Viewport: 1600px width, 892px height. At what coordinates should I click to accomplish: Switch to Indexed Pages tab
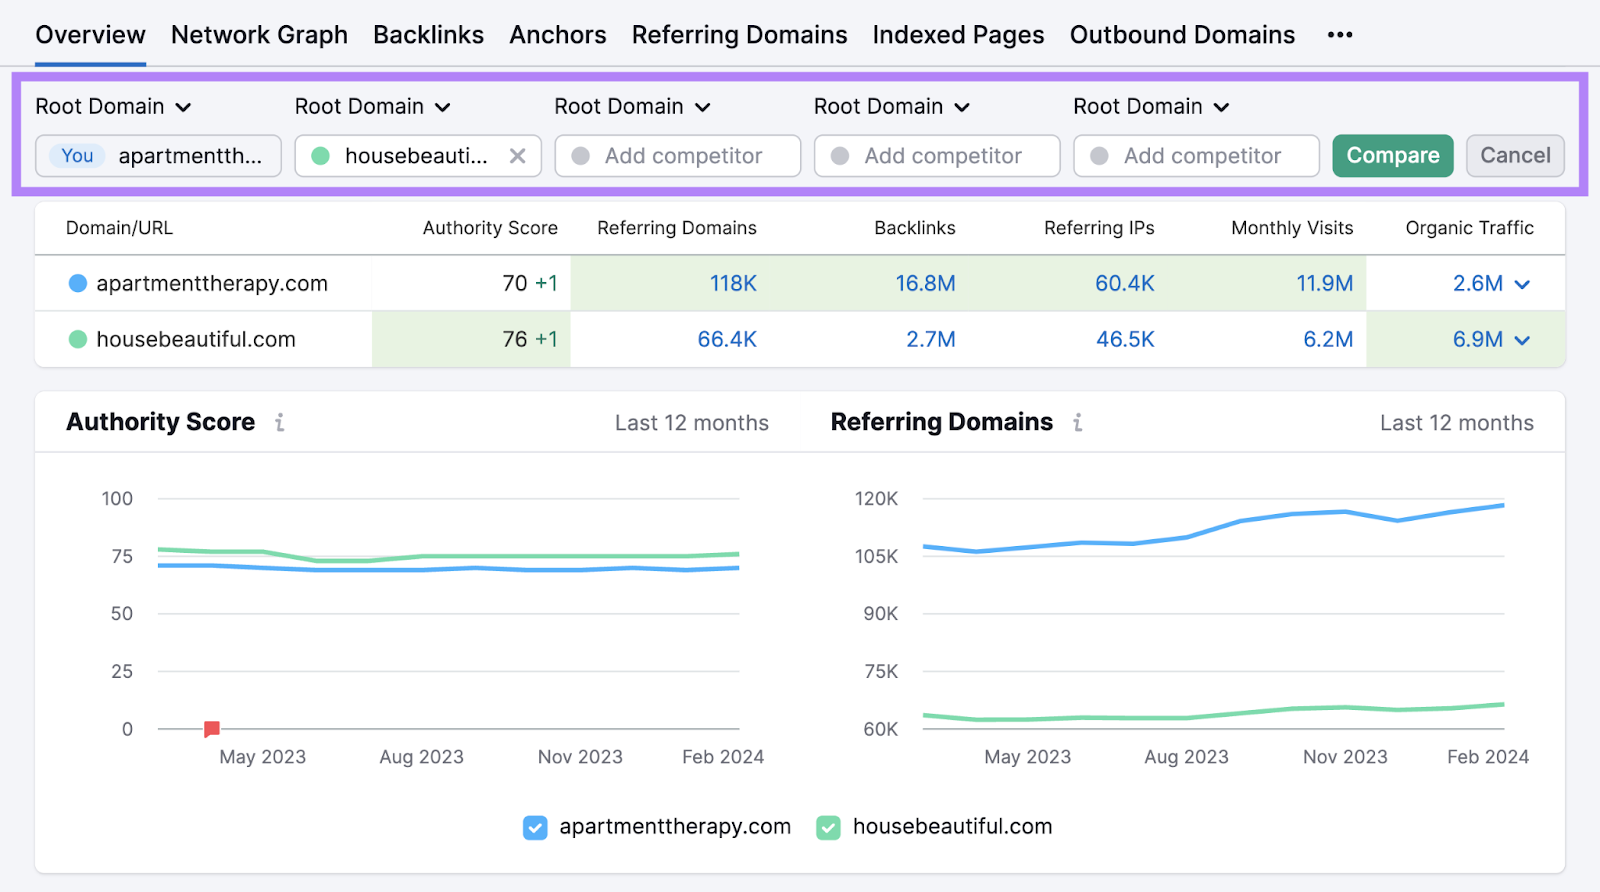coord(958,35)
